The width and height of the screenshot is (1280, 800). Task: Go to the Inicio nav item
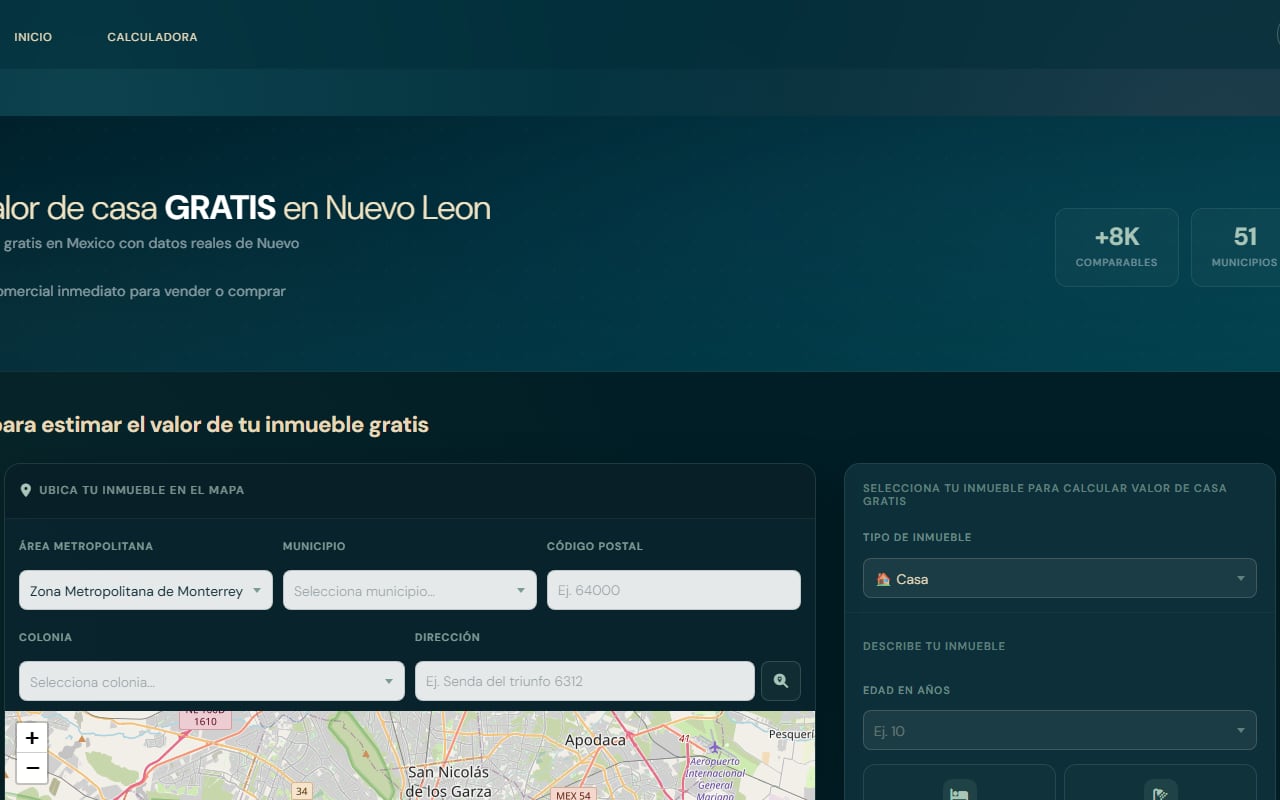[33, 37]
